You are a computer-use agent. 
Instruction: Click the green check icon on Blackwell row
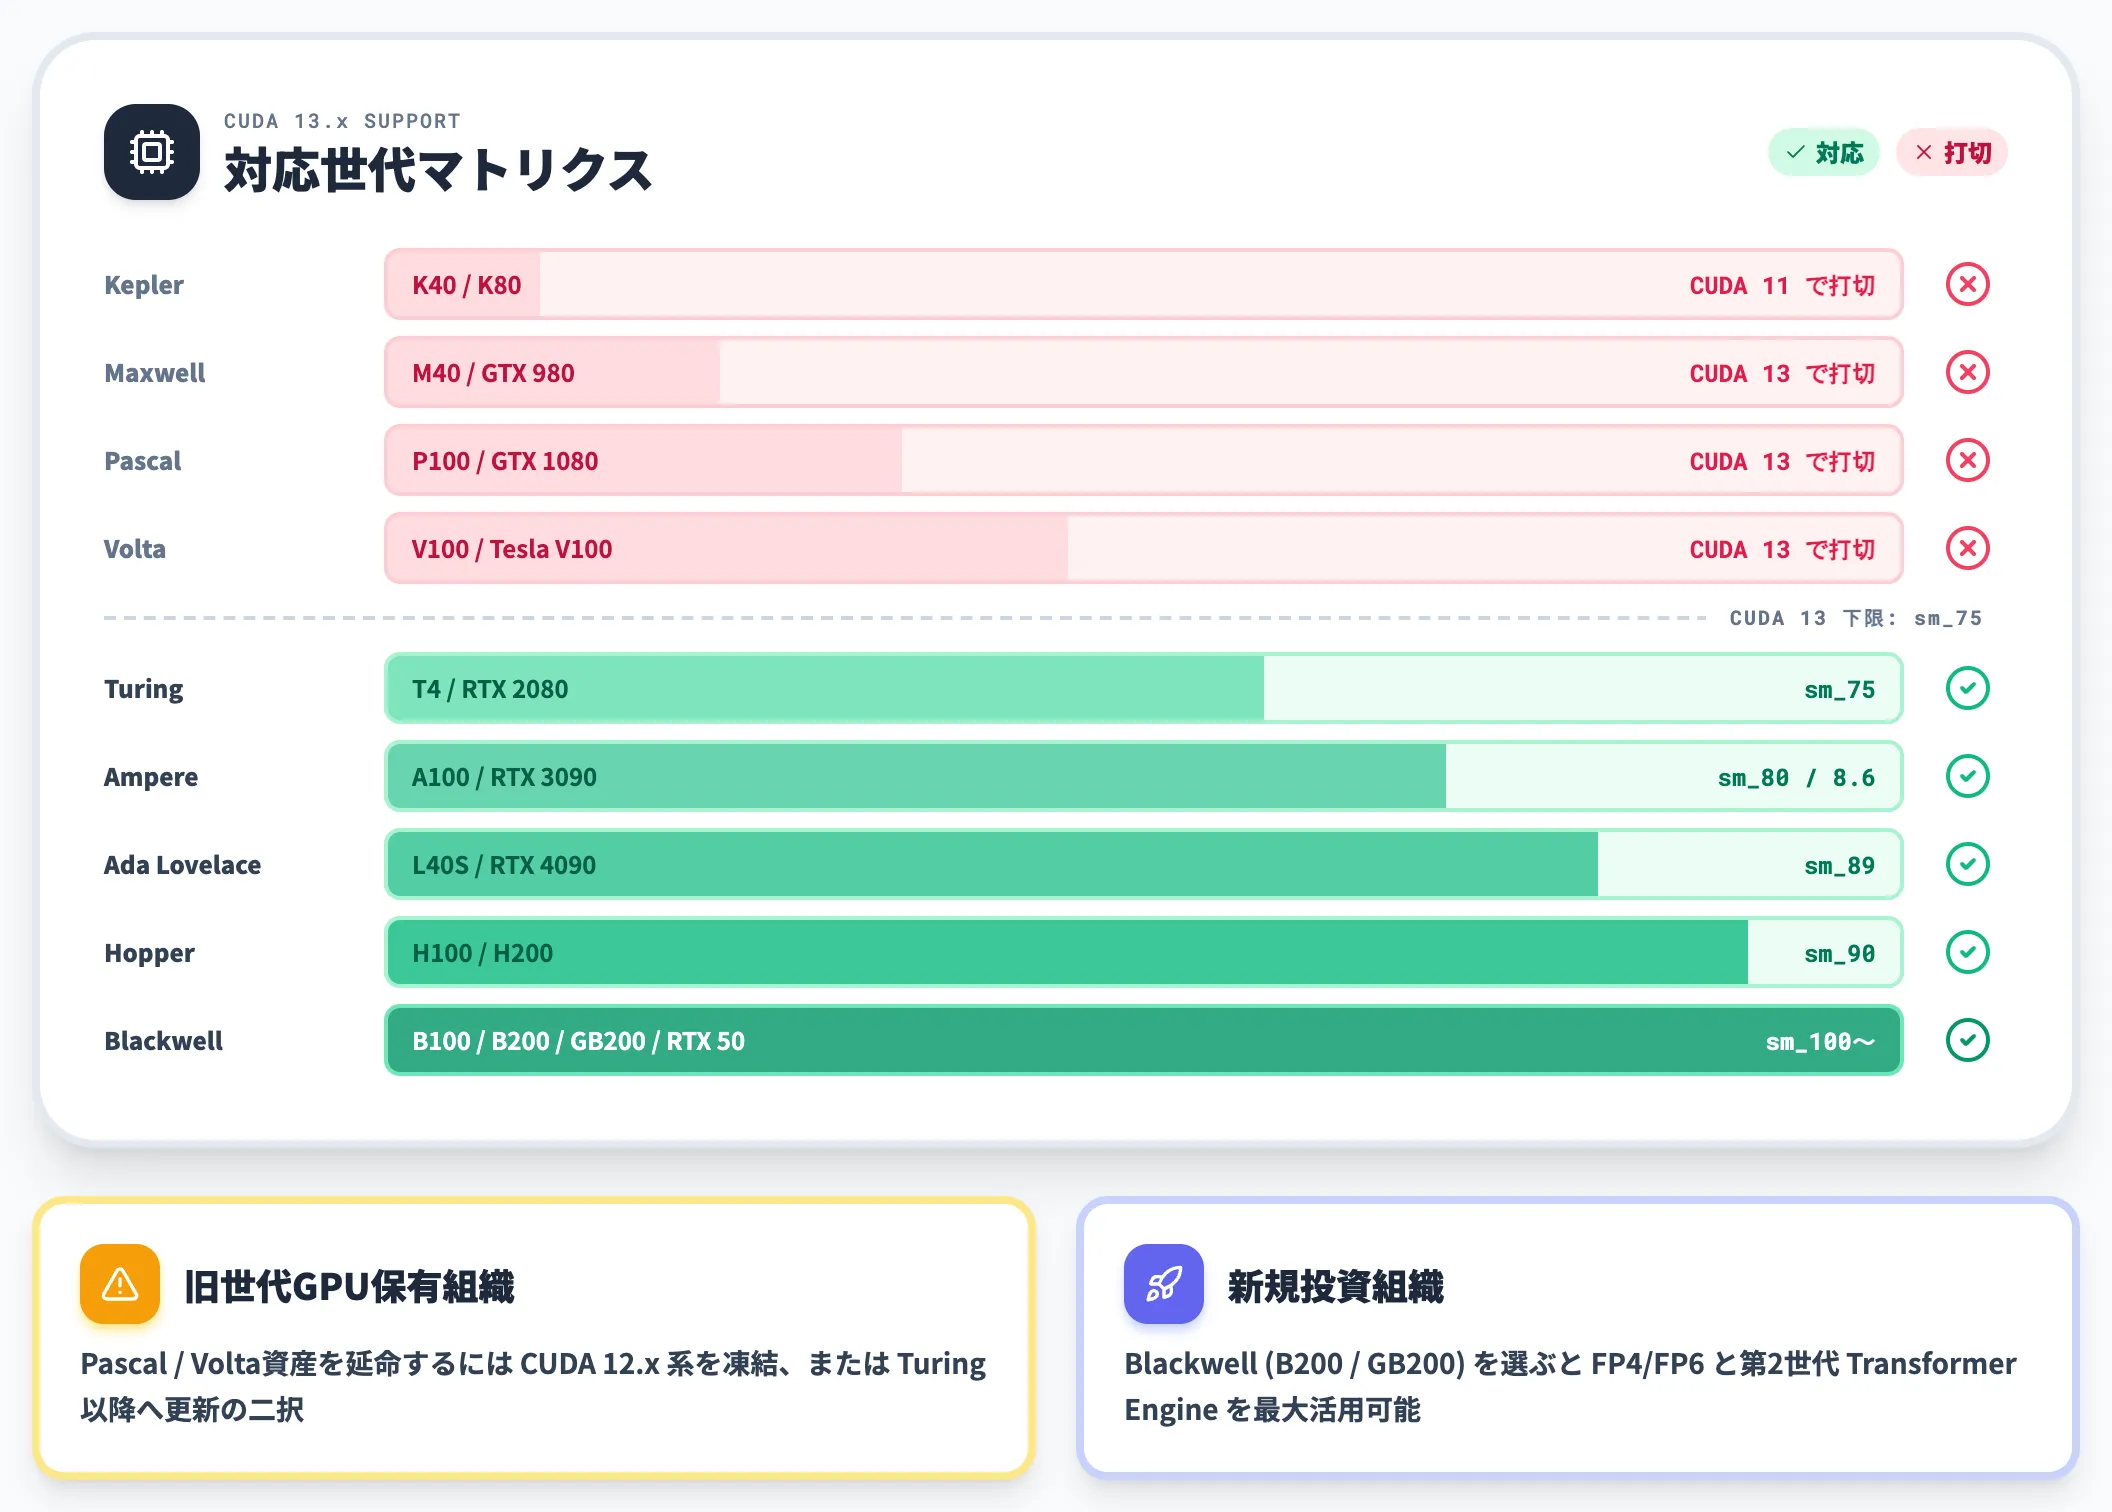pos(1967,1041)
